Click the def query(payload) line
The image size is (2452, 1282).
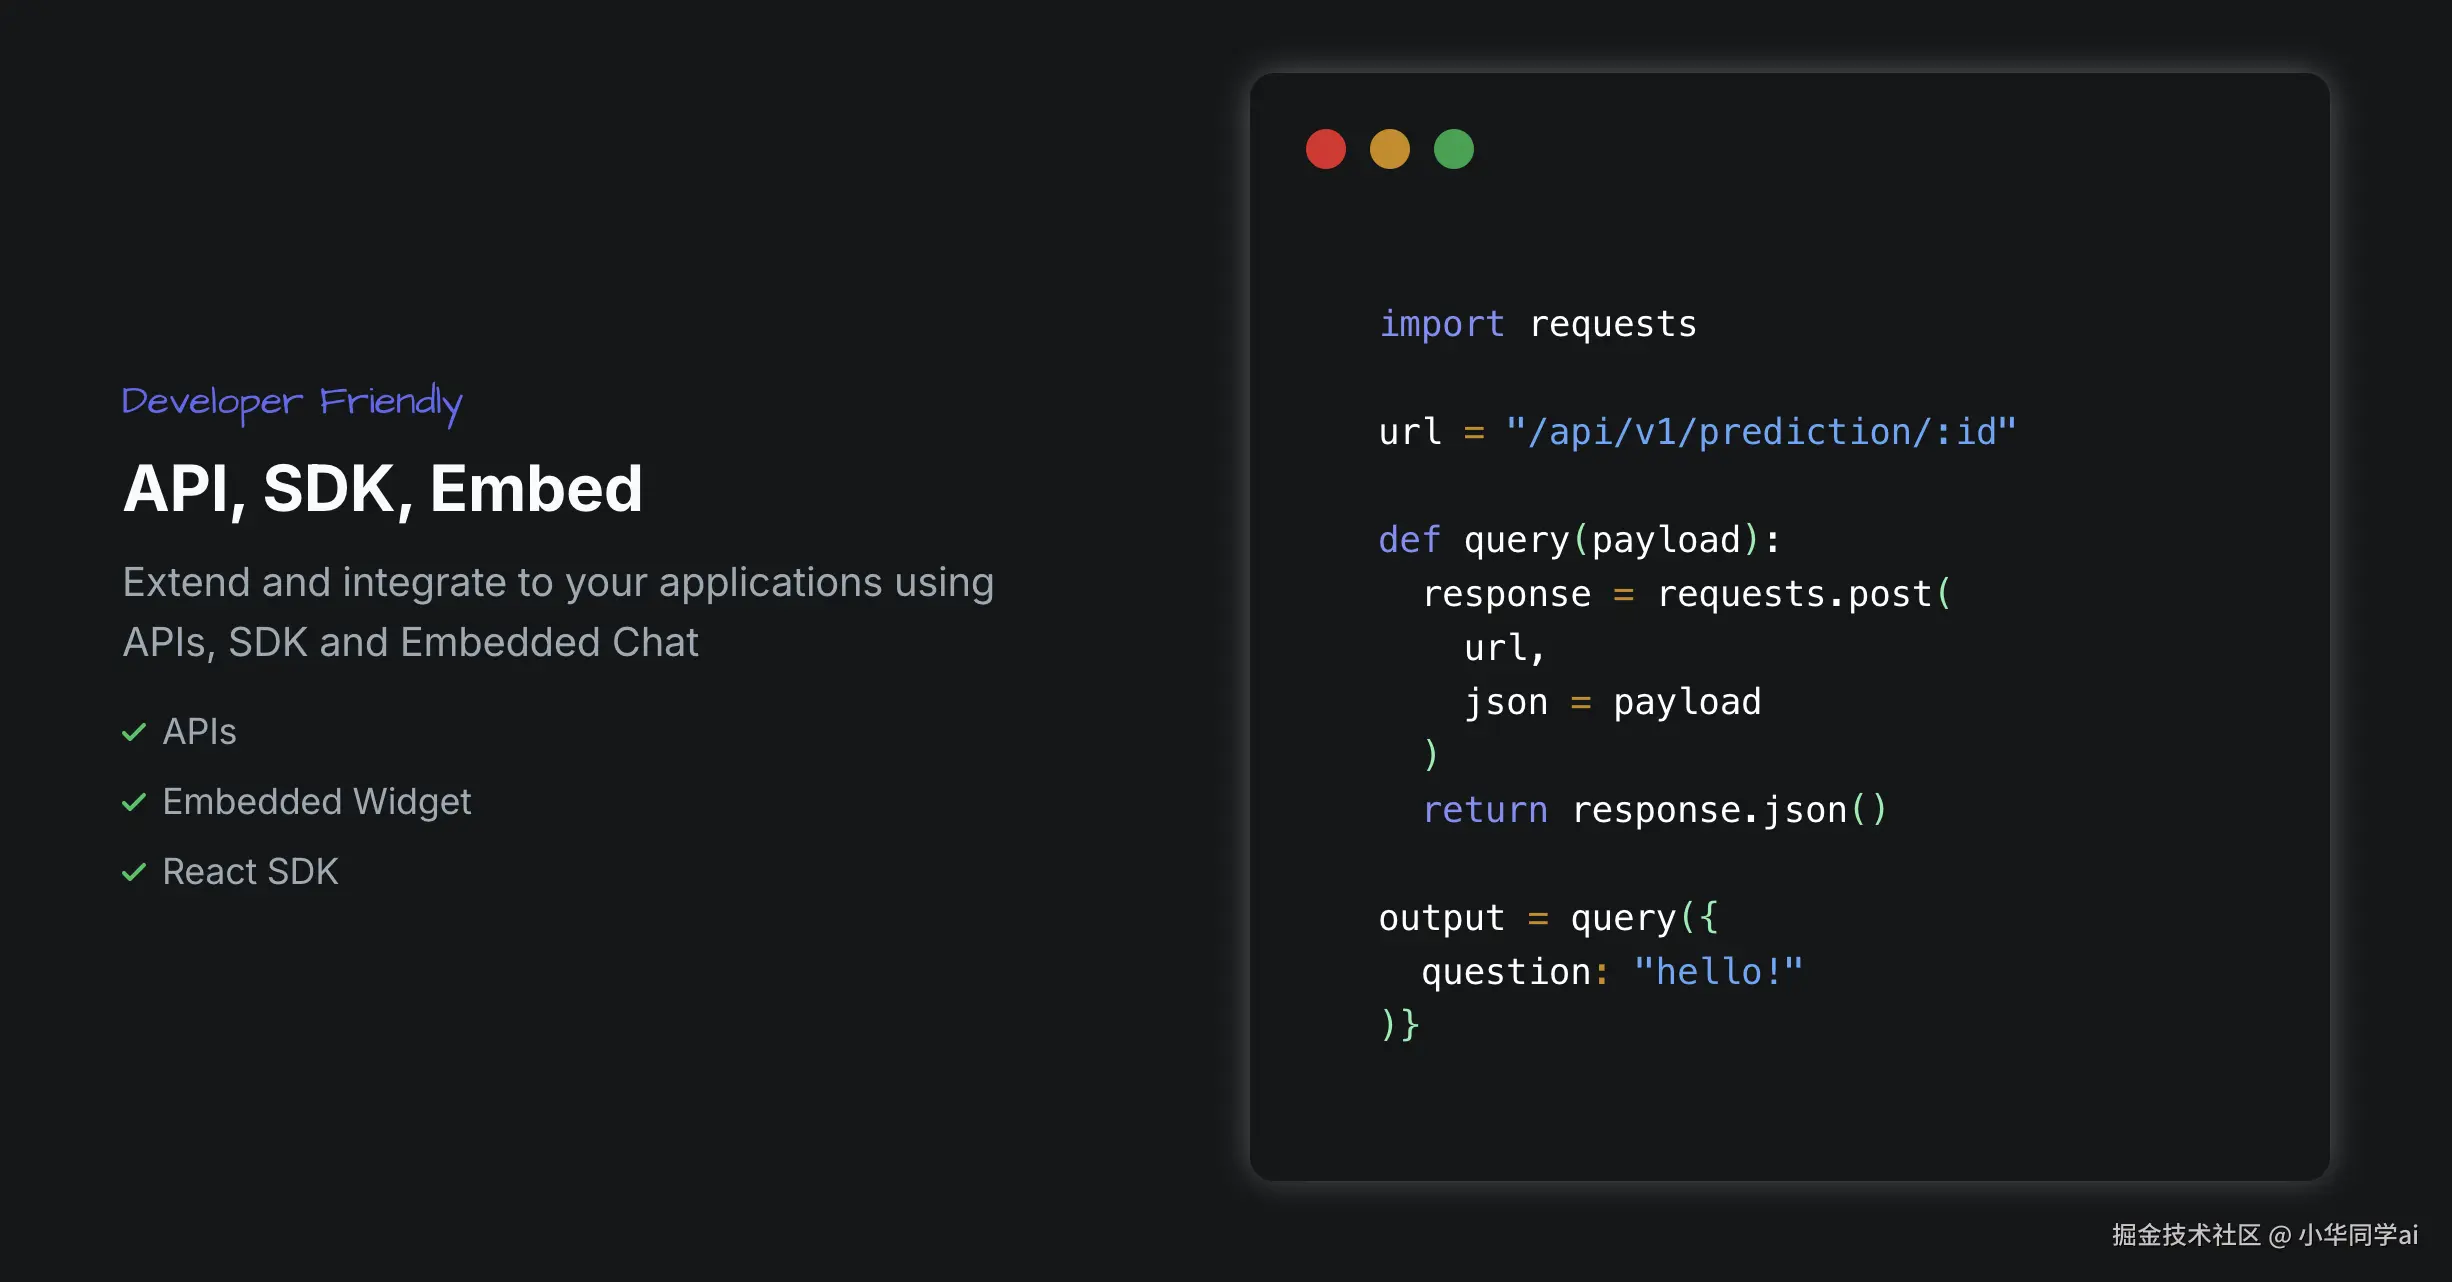pos(1579,540)
